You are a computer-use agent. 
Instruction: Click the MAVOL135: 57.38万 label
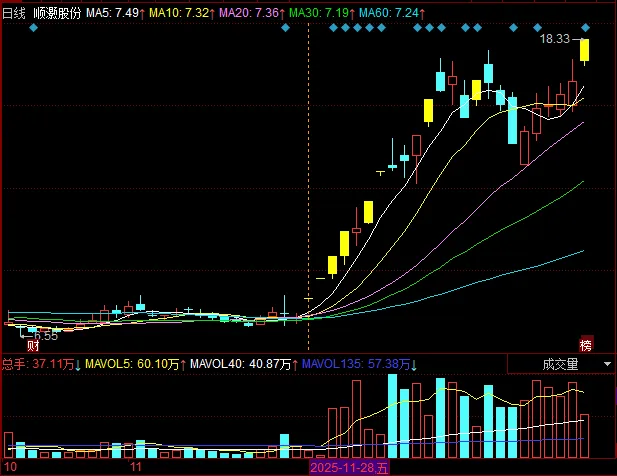pos(360,364)
